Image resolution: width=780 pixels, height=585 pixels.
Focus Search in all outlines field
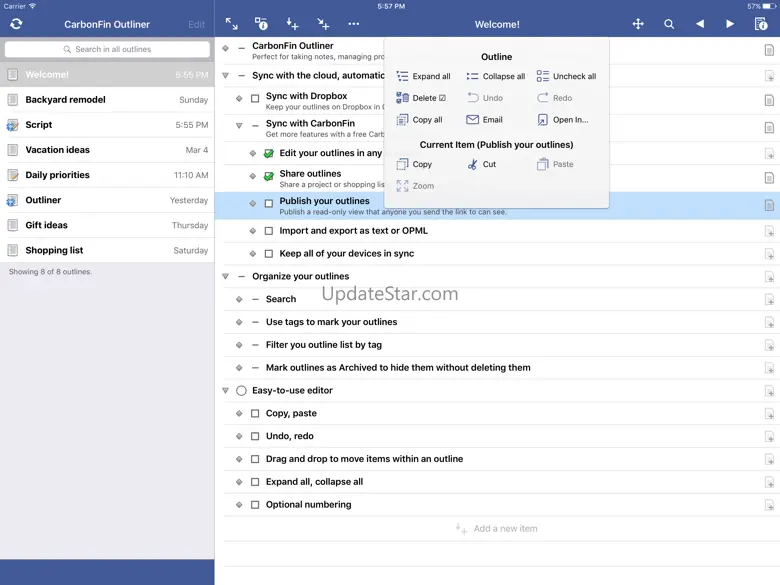107,49
